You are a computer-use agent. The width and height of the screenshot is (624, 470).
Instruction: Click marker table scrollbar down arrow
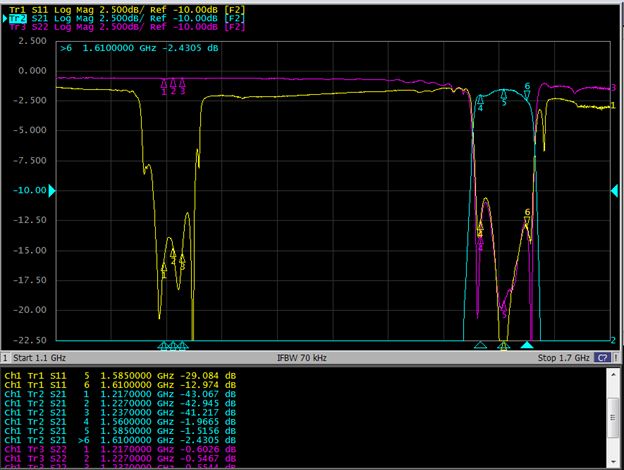point(613,462)
